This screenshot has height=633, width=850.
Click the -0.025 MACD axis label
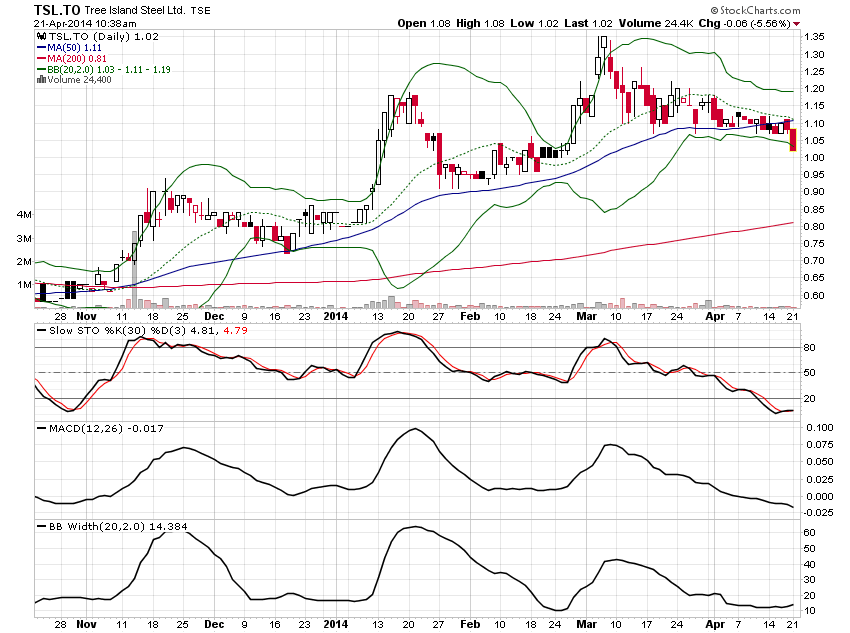[817, 513]
